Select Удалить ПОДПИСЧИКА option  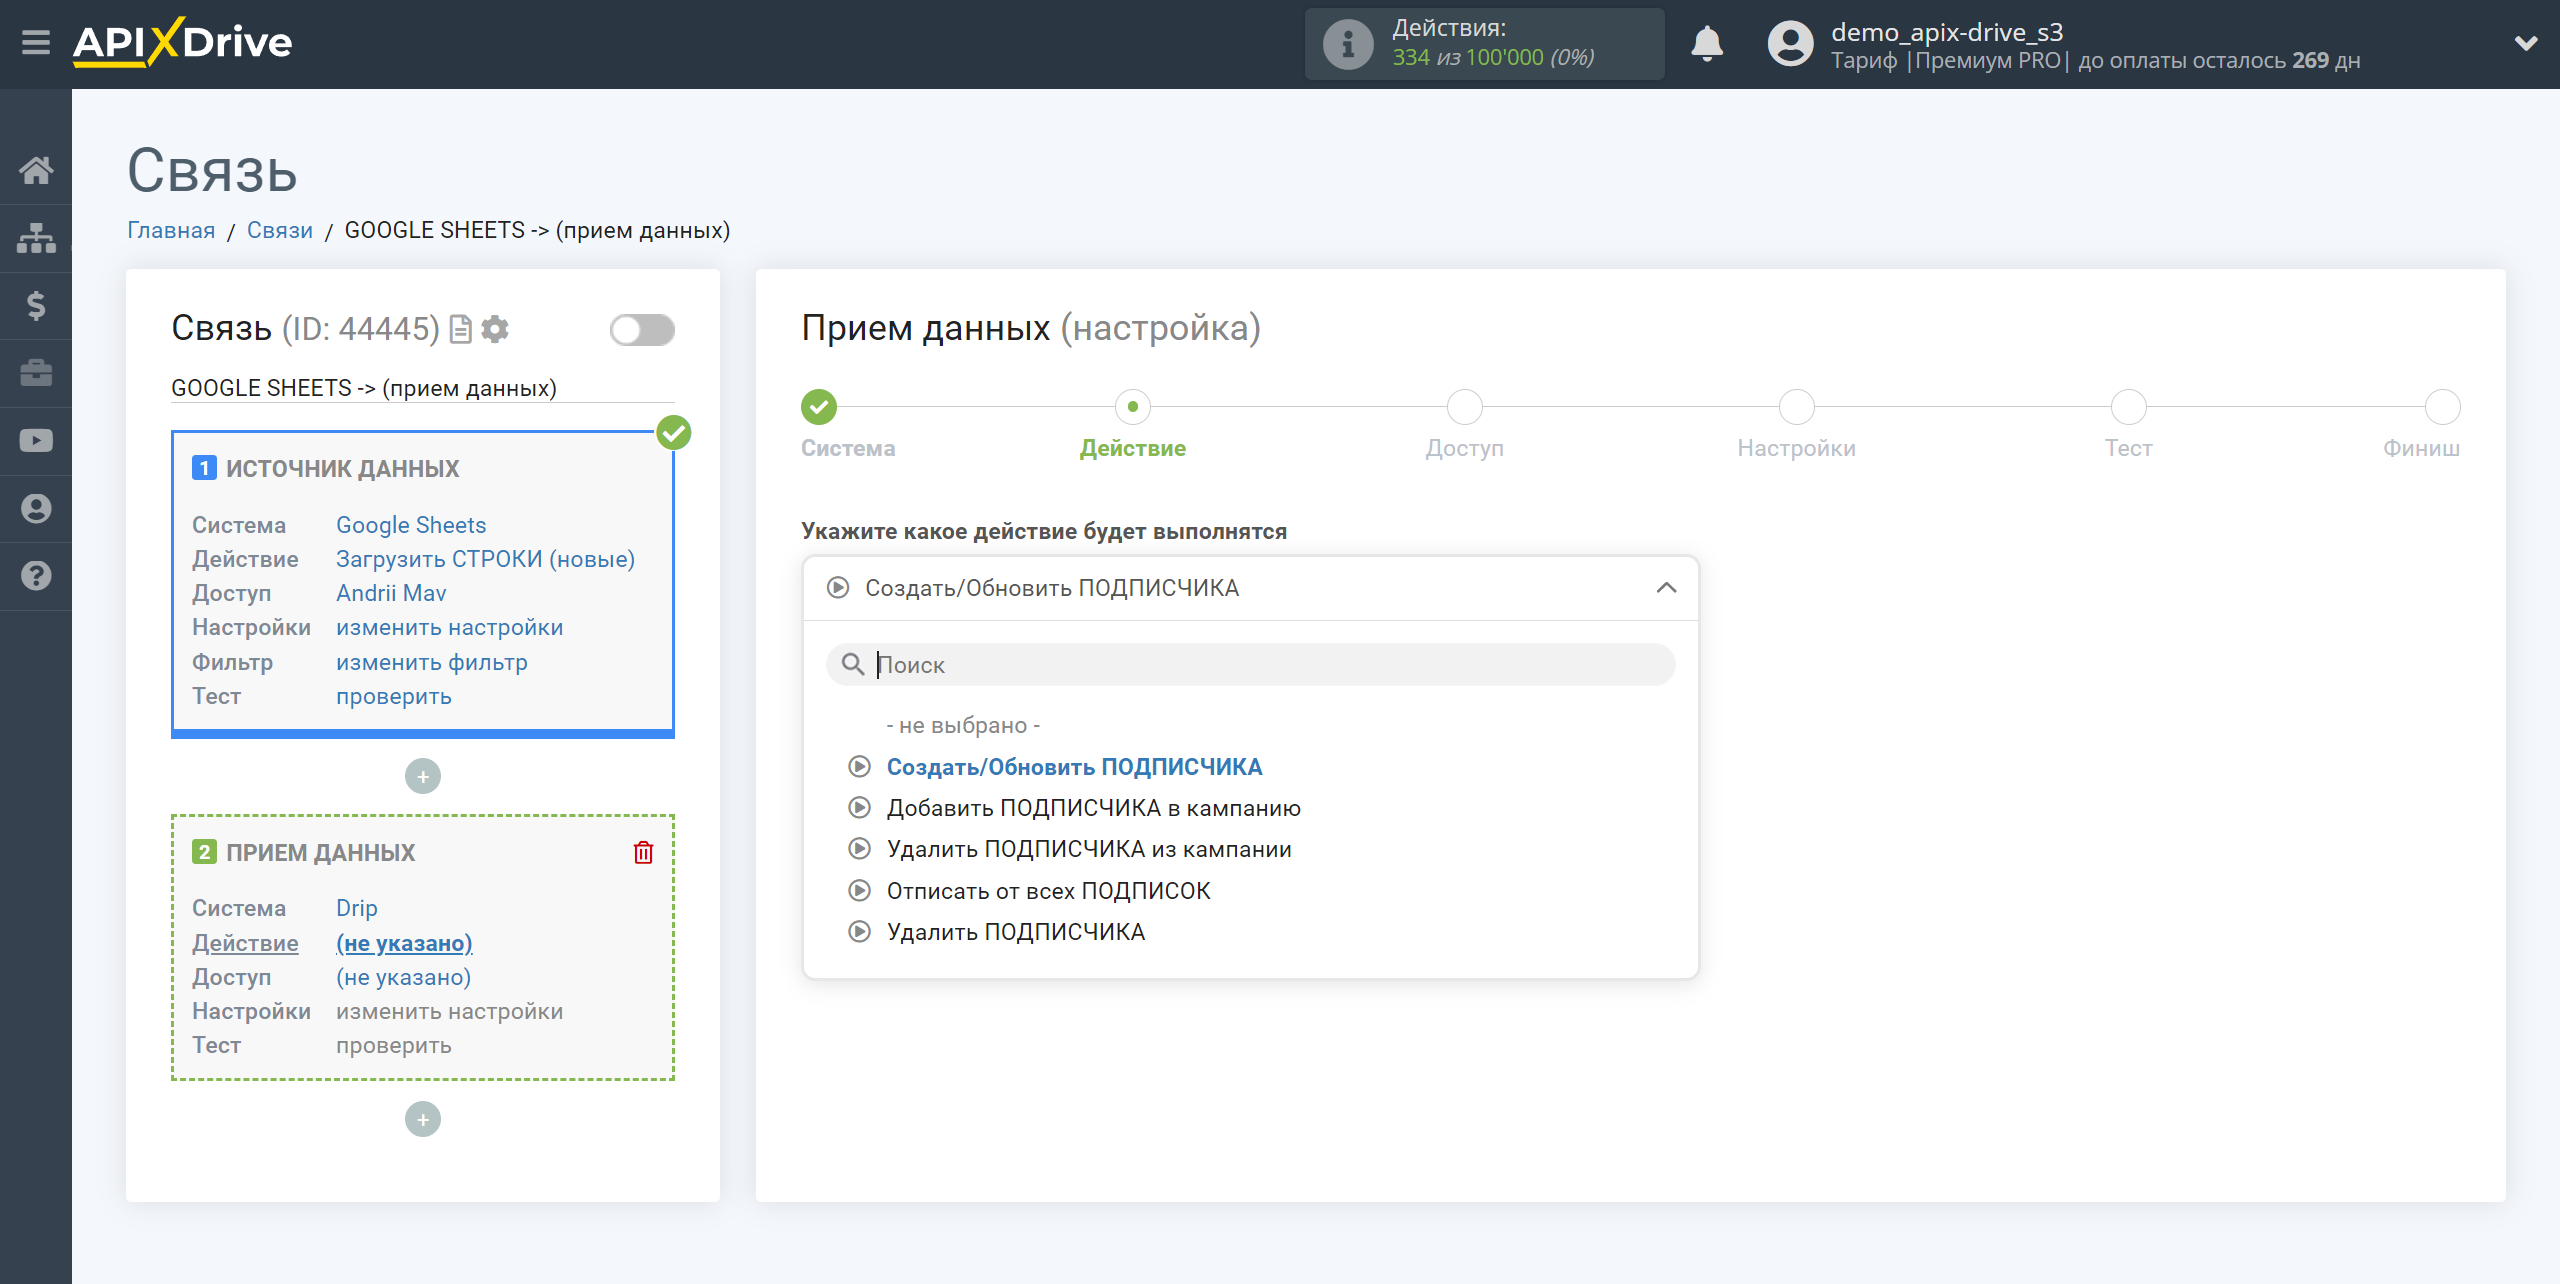point(1015,932)
